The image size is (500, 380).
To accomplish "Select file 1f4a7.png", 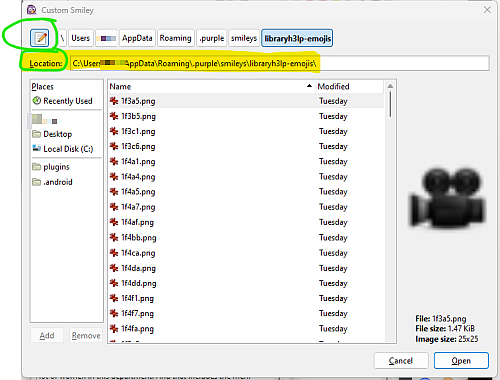I will tap(246, 207).
